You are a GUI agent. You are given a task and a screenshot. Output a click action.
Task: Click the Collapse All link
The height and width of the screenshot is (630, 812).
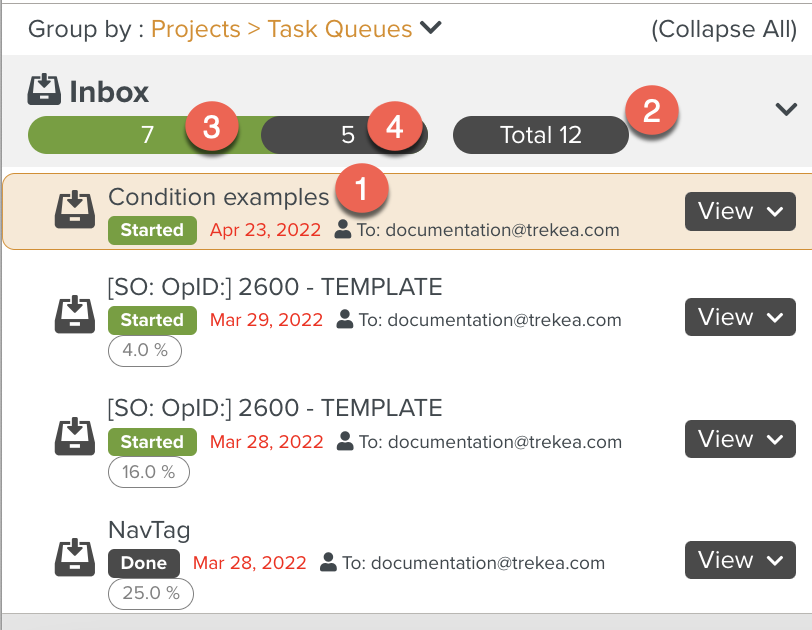click(x=723, y=28)
